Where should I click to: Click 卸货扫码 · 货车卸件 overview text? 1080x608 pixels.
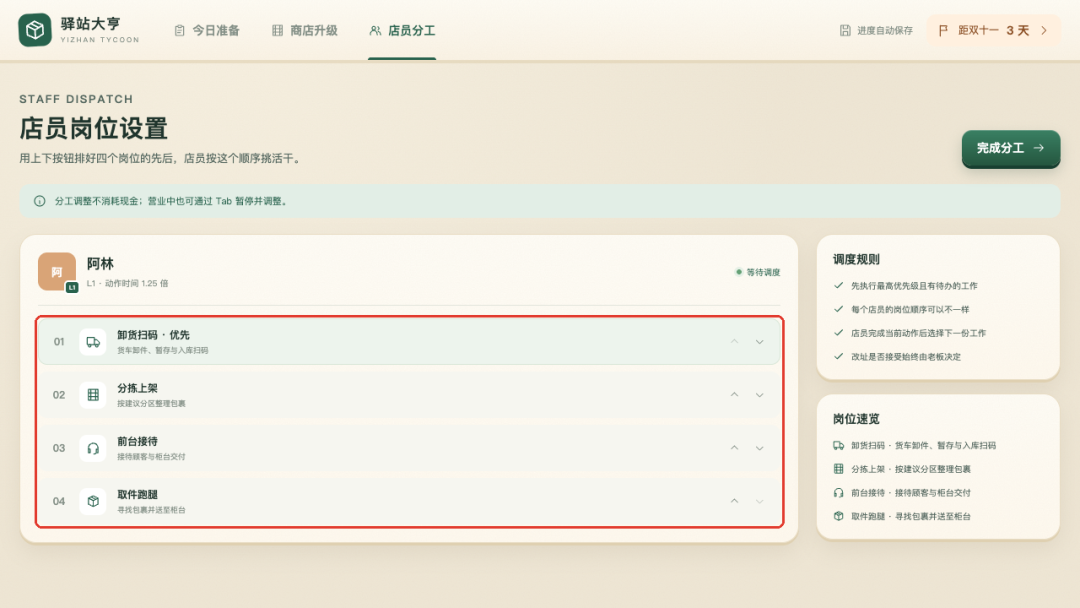pyautogui.click(x=923, y=445)
